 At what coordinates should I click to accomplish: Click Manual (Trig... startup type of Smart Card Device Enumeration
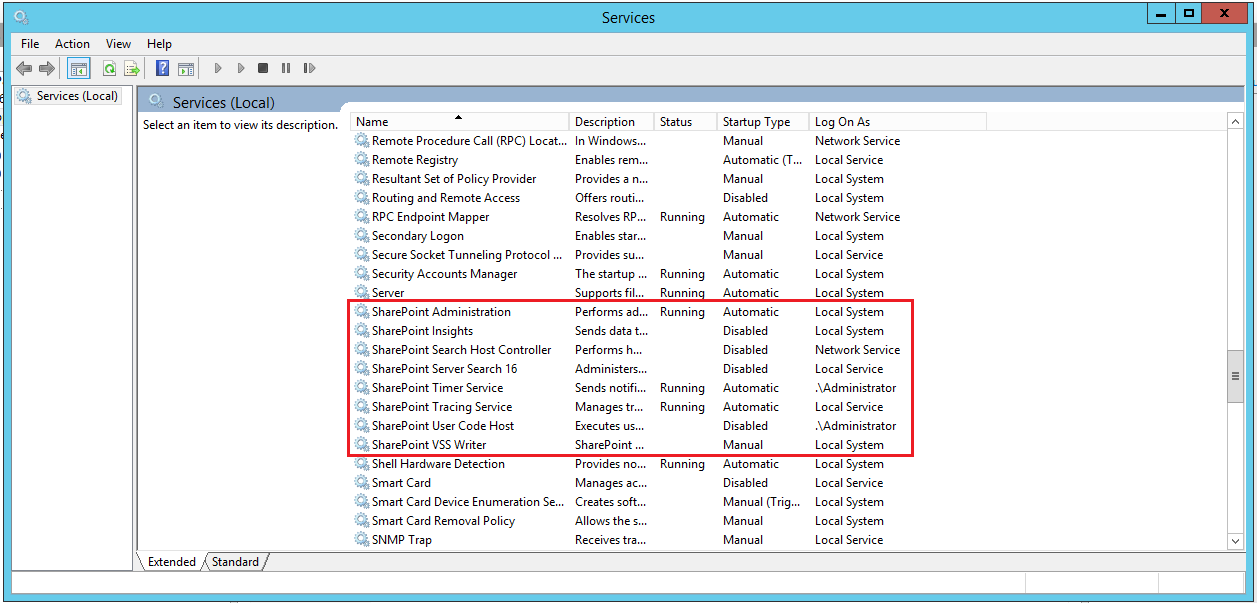pyautogui.click(x=761, y=502)
